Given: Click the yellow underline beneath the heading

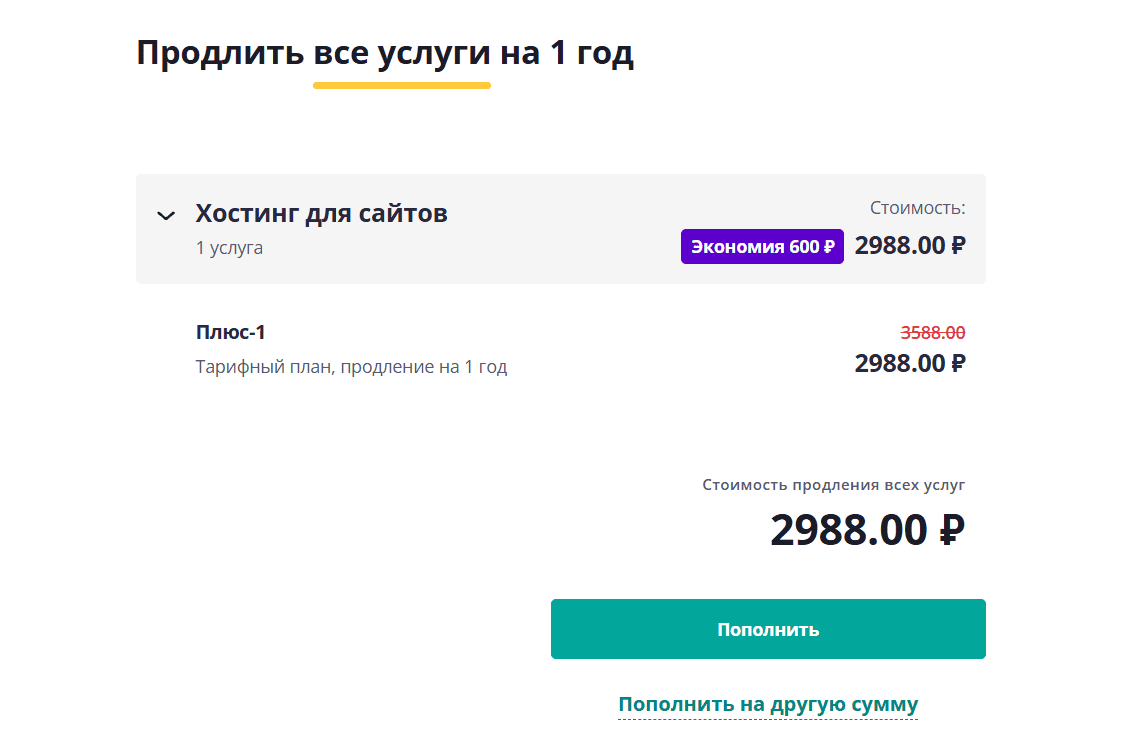Looking at the screenshot, I should coord(402,85).
